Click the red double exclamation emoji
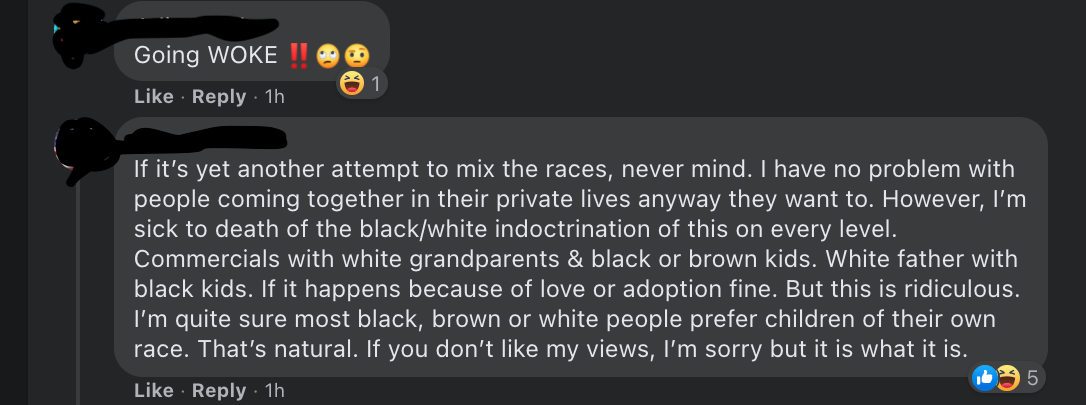 (298, 56)
